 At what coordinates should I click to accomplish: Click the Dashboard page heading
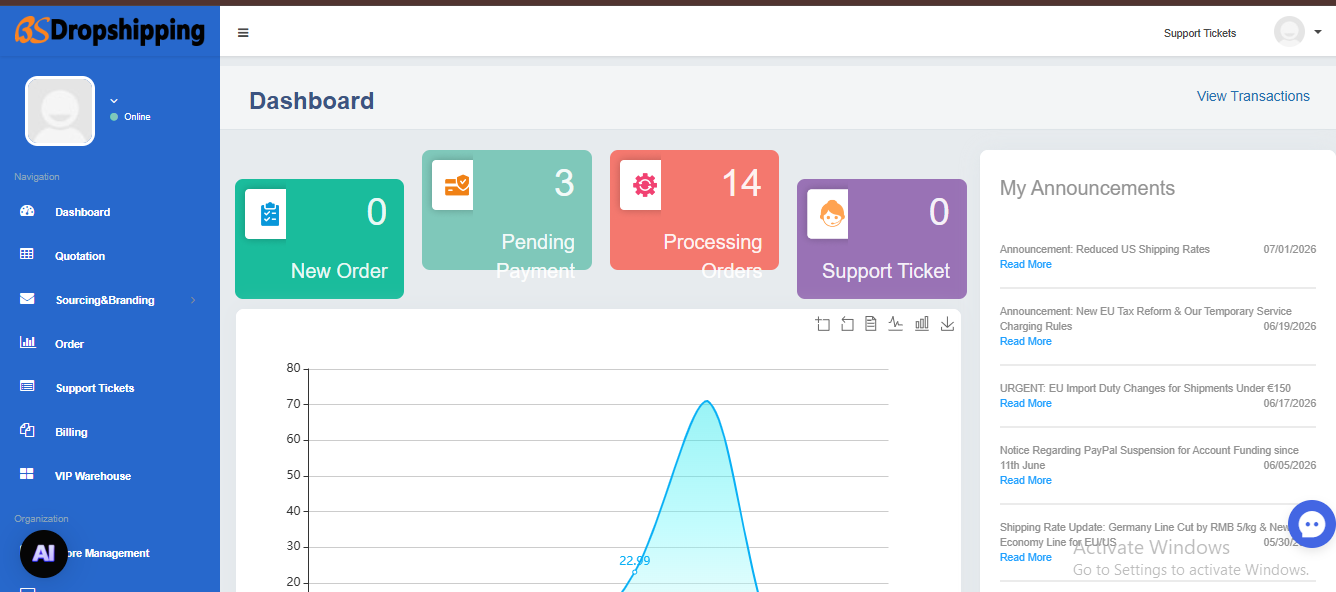[312, 100]
